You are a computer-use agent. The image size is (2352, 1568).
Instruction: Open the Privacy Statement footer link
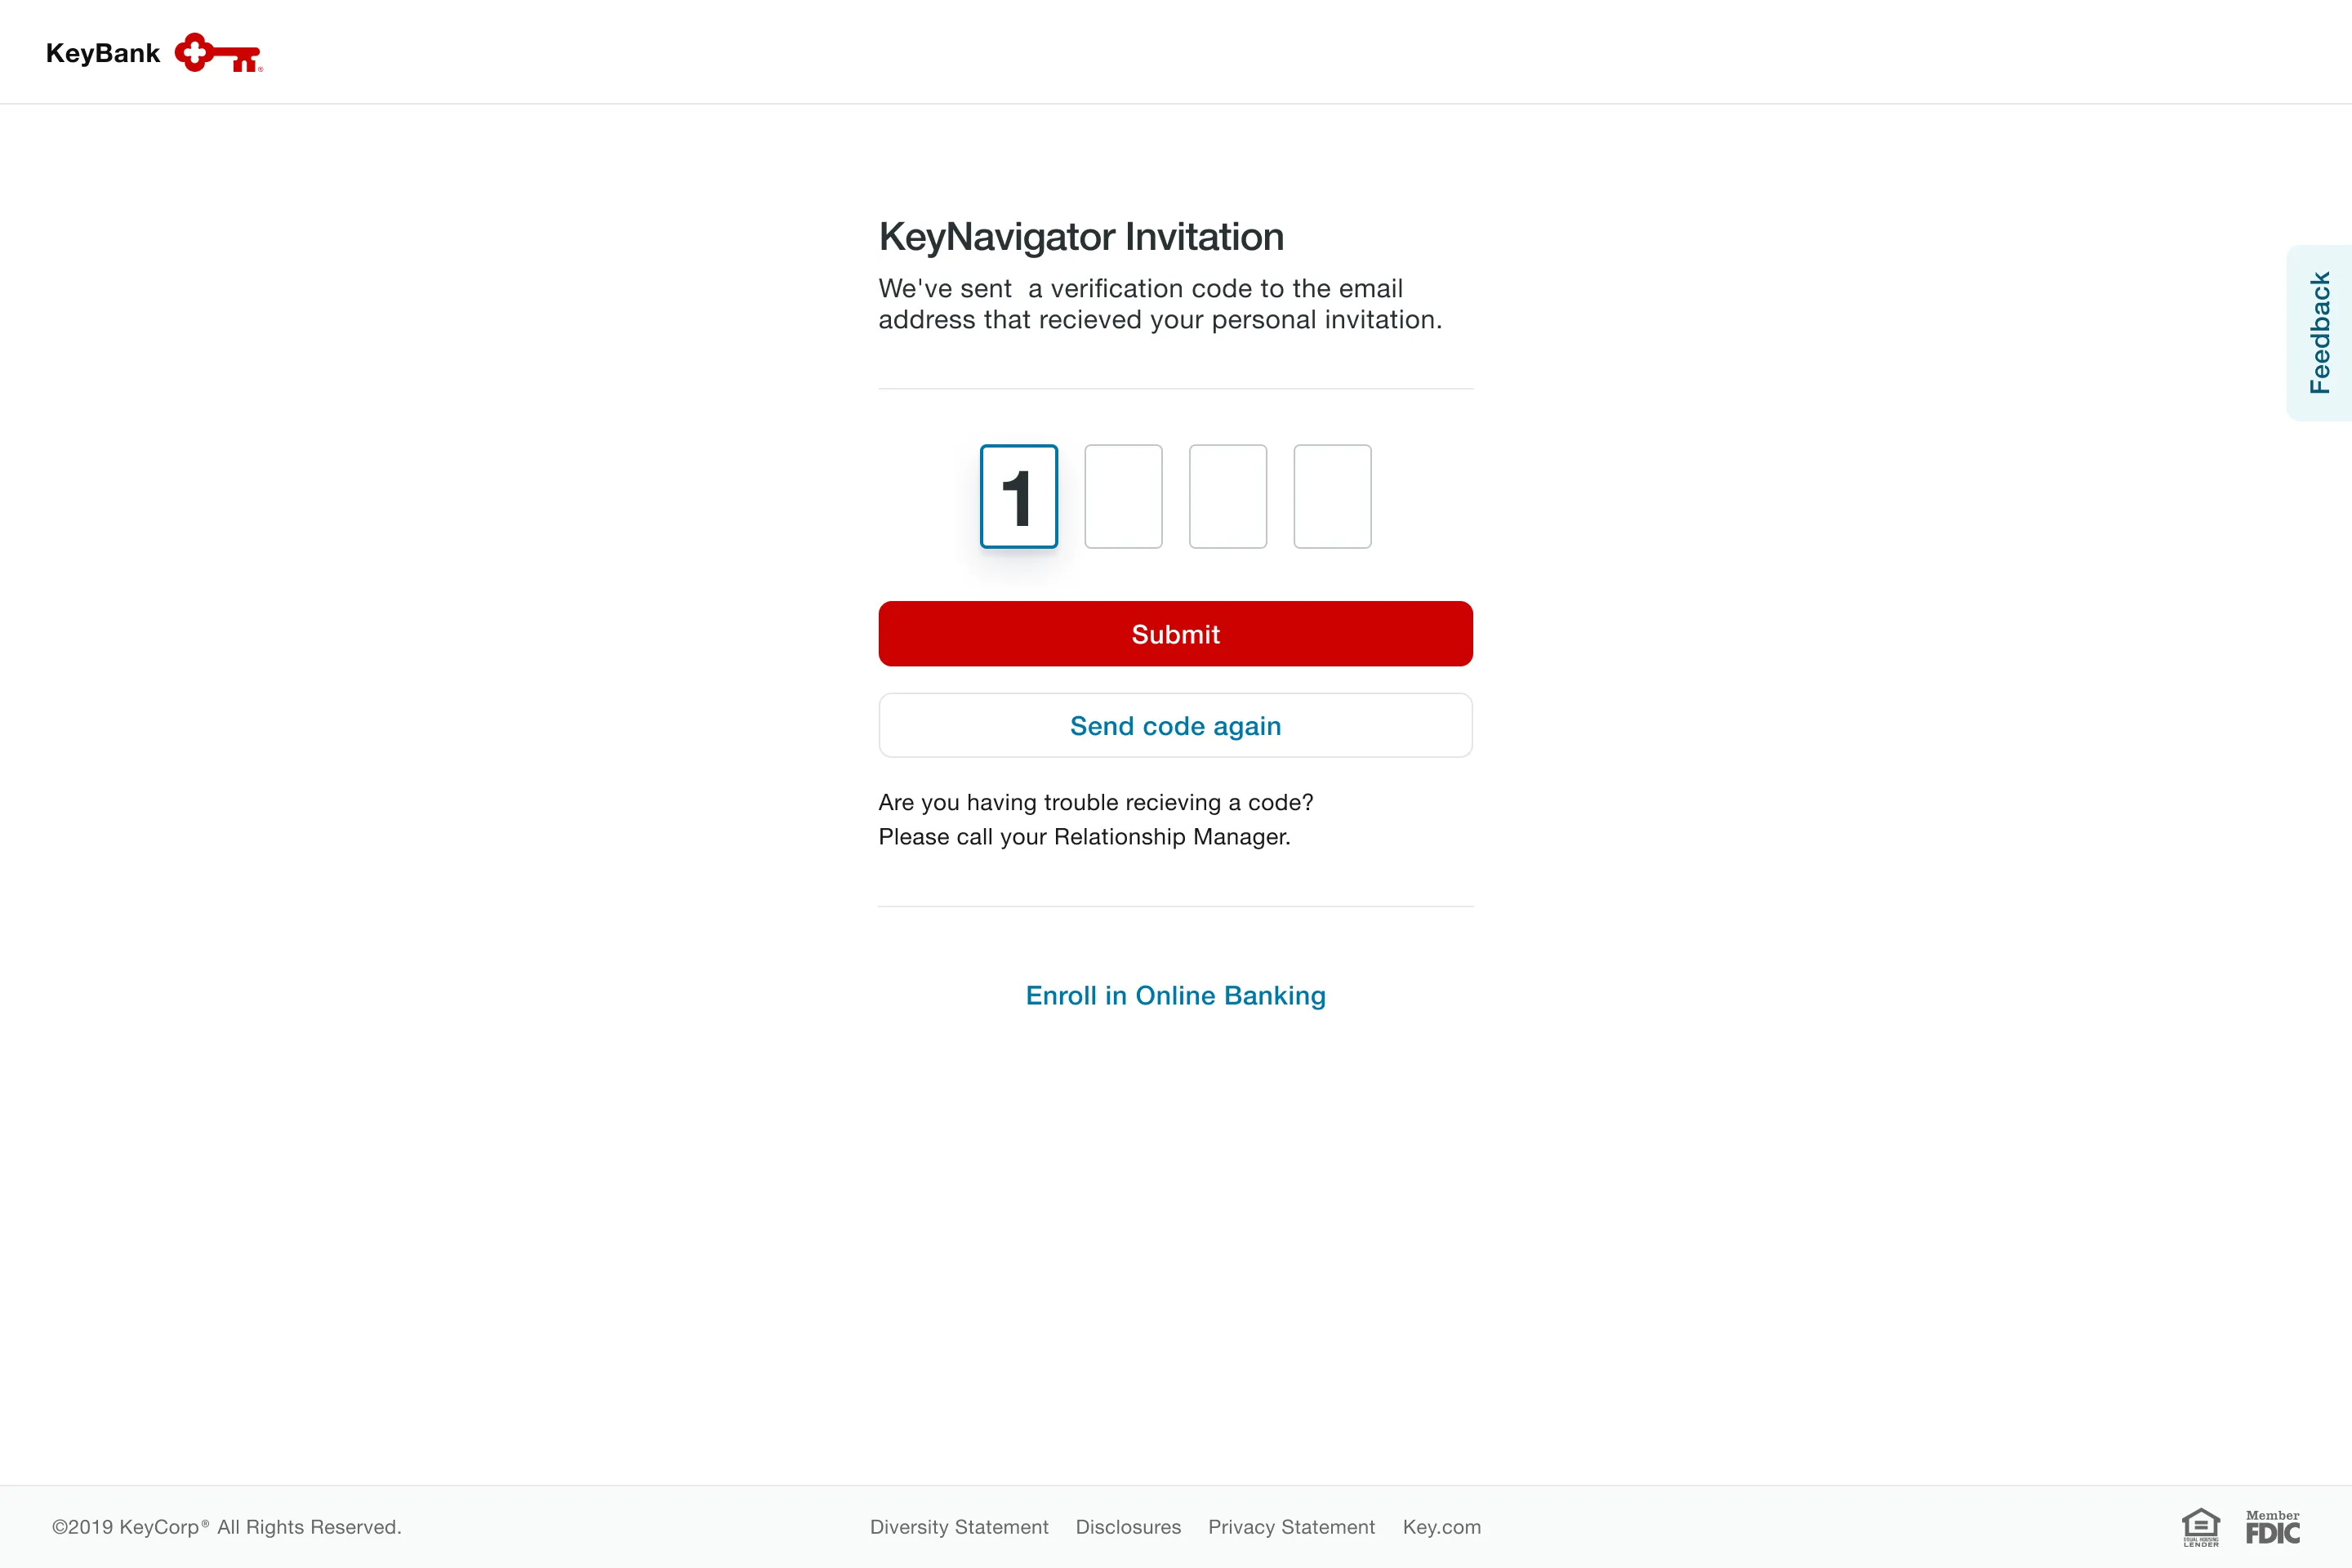click(x=1291, y=1527)
